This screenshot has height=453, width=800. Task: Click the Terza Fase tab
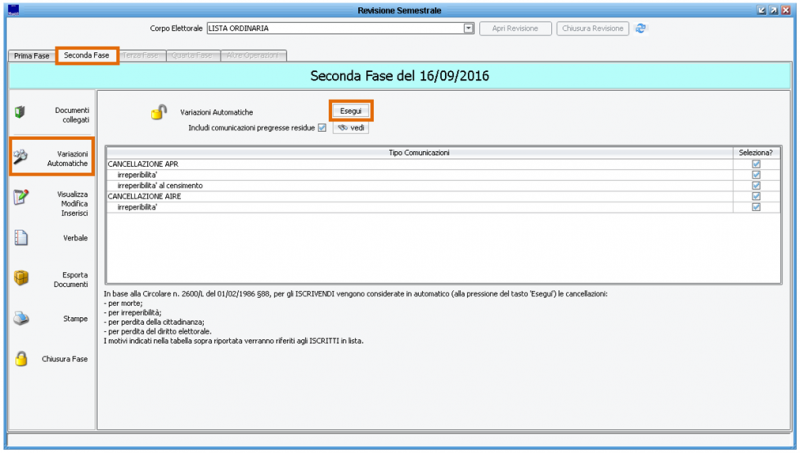(140, 55)
